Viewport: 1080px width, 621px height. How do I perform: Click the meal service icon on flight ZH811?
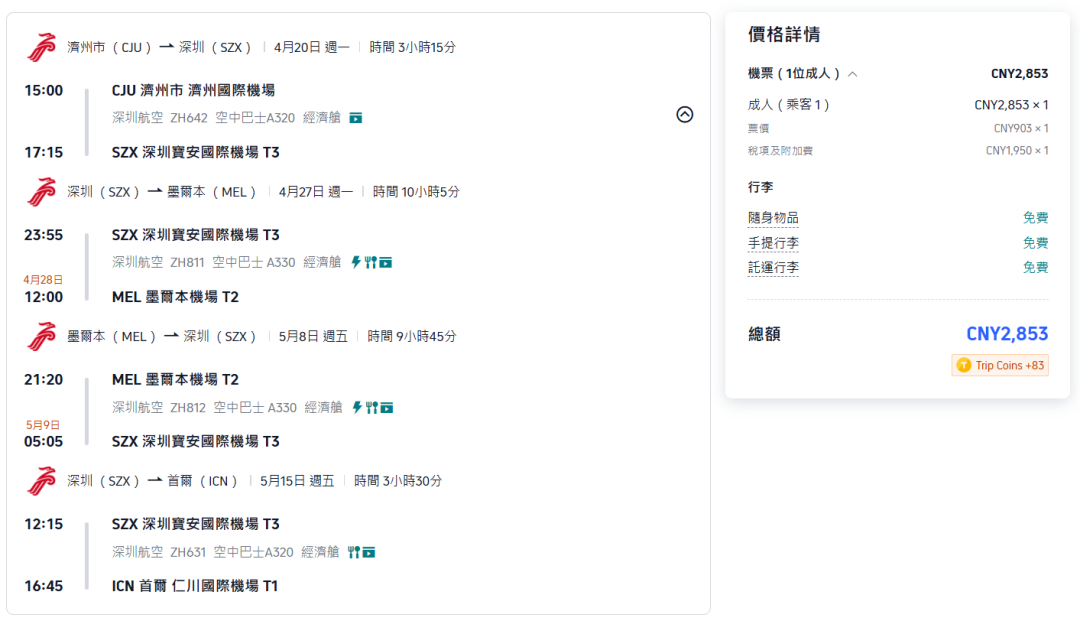click(x=371, y=262)
